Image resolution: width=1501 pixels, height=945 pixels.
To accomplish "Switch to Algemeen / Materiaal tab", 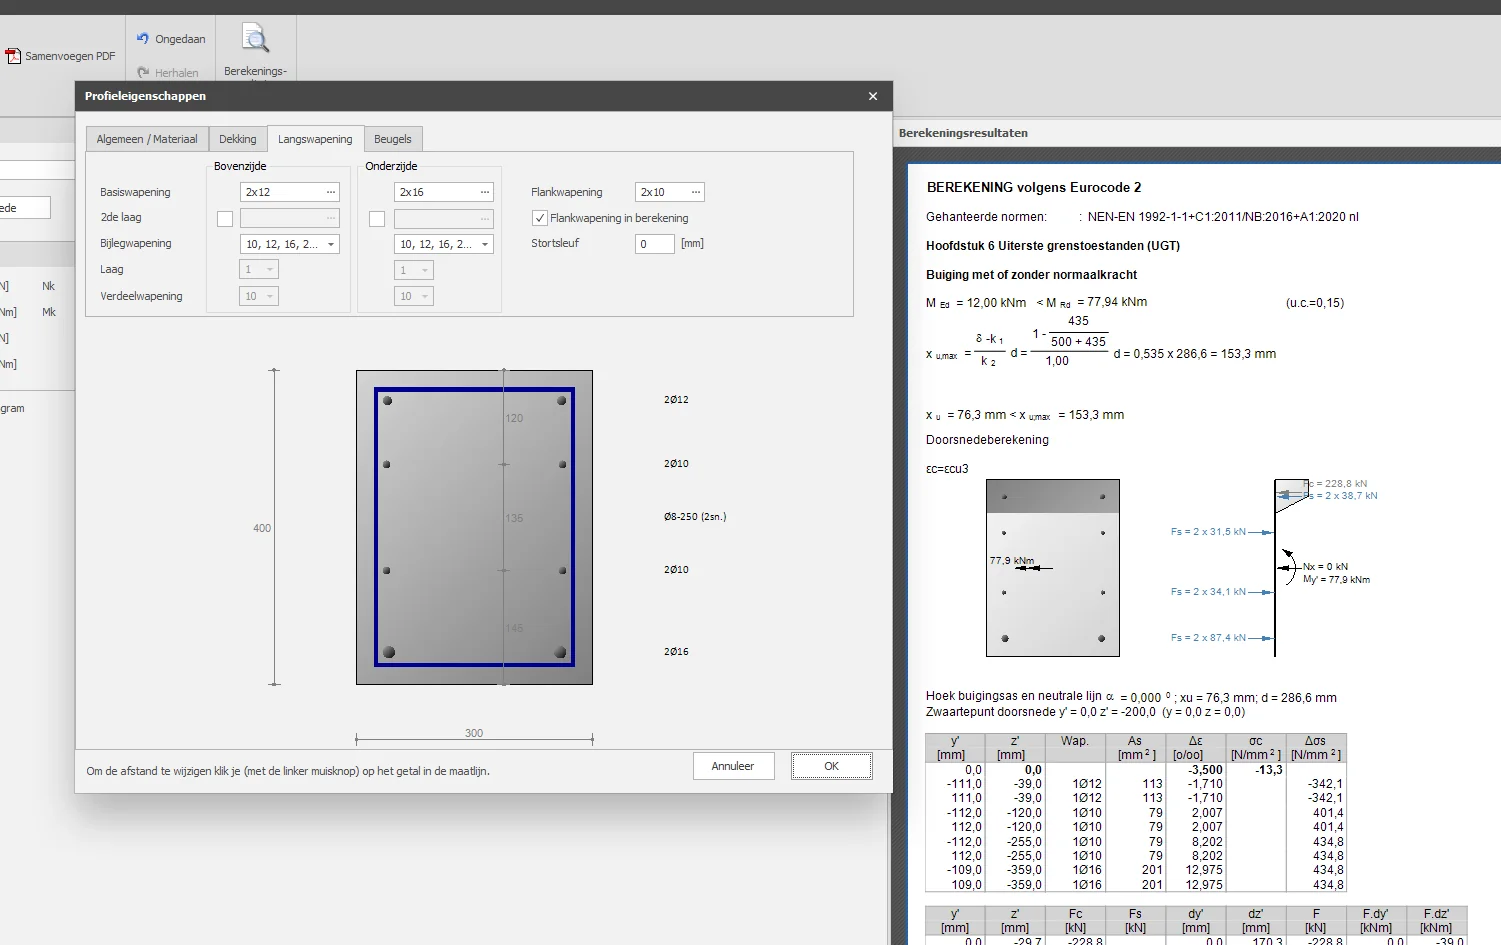I will tap(147, 139).
